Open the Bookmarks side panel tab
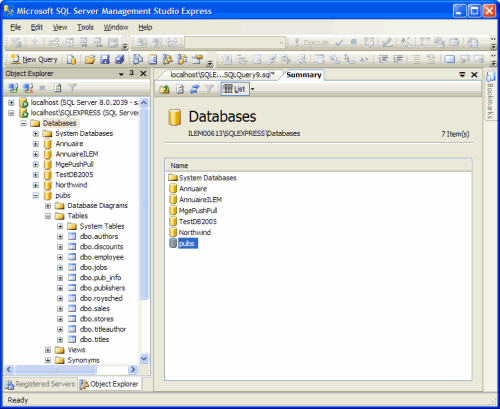 tap(490, 95)
